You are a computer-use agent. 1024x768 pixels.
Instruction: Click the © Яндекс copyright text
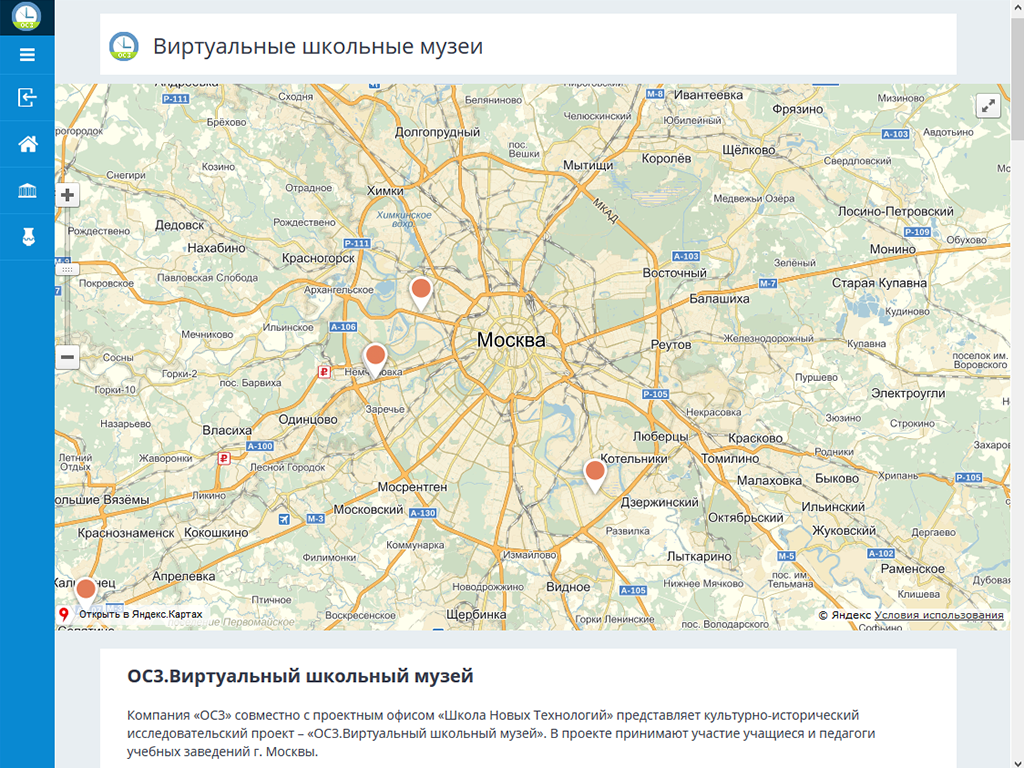tap(844, 615)
